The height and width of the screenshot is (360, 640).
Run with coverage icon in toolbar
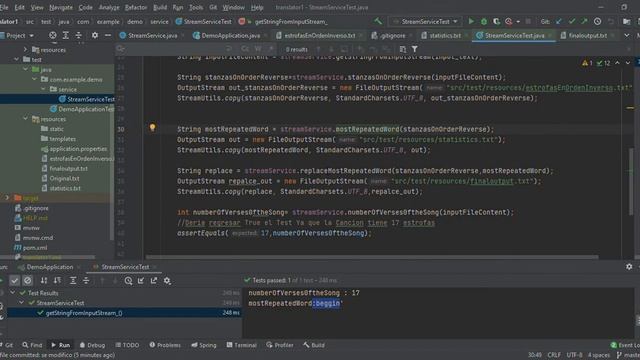coord(496,21)
